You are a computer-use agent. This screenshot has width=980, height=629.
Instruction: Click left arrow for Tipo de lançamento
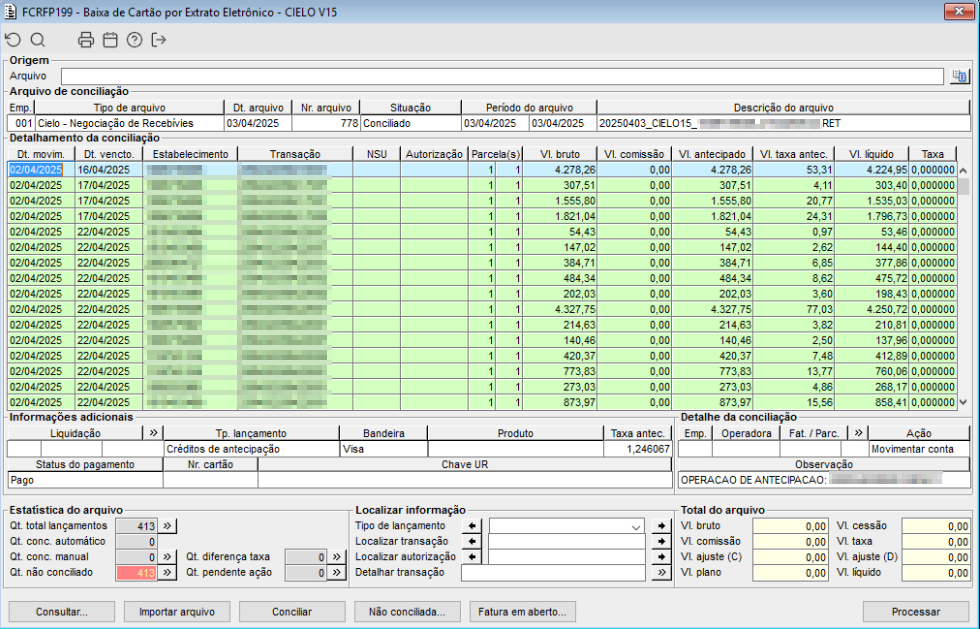coord(472,526)
